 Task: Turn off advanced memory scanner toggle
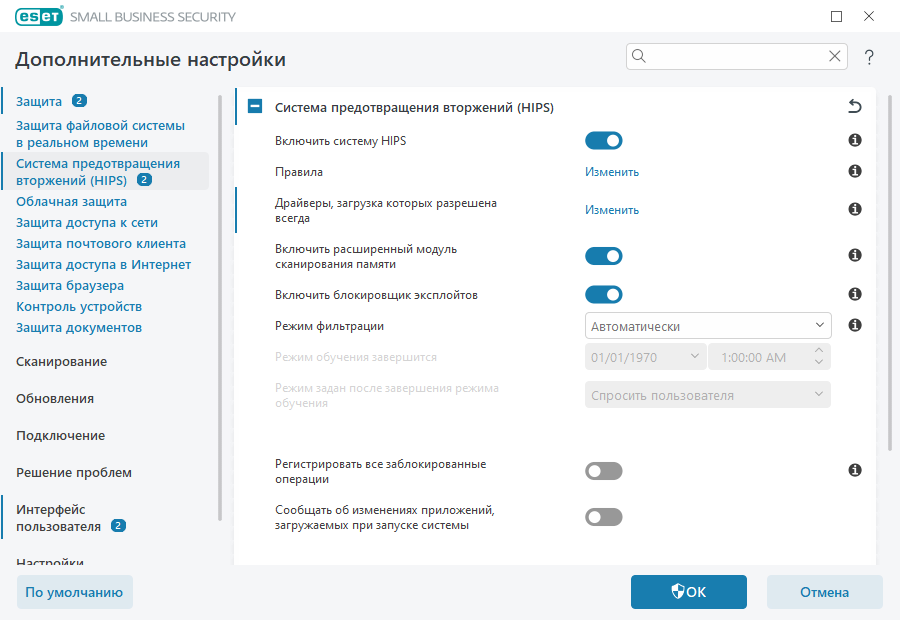603,256
